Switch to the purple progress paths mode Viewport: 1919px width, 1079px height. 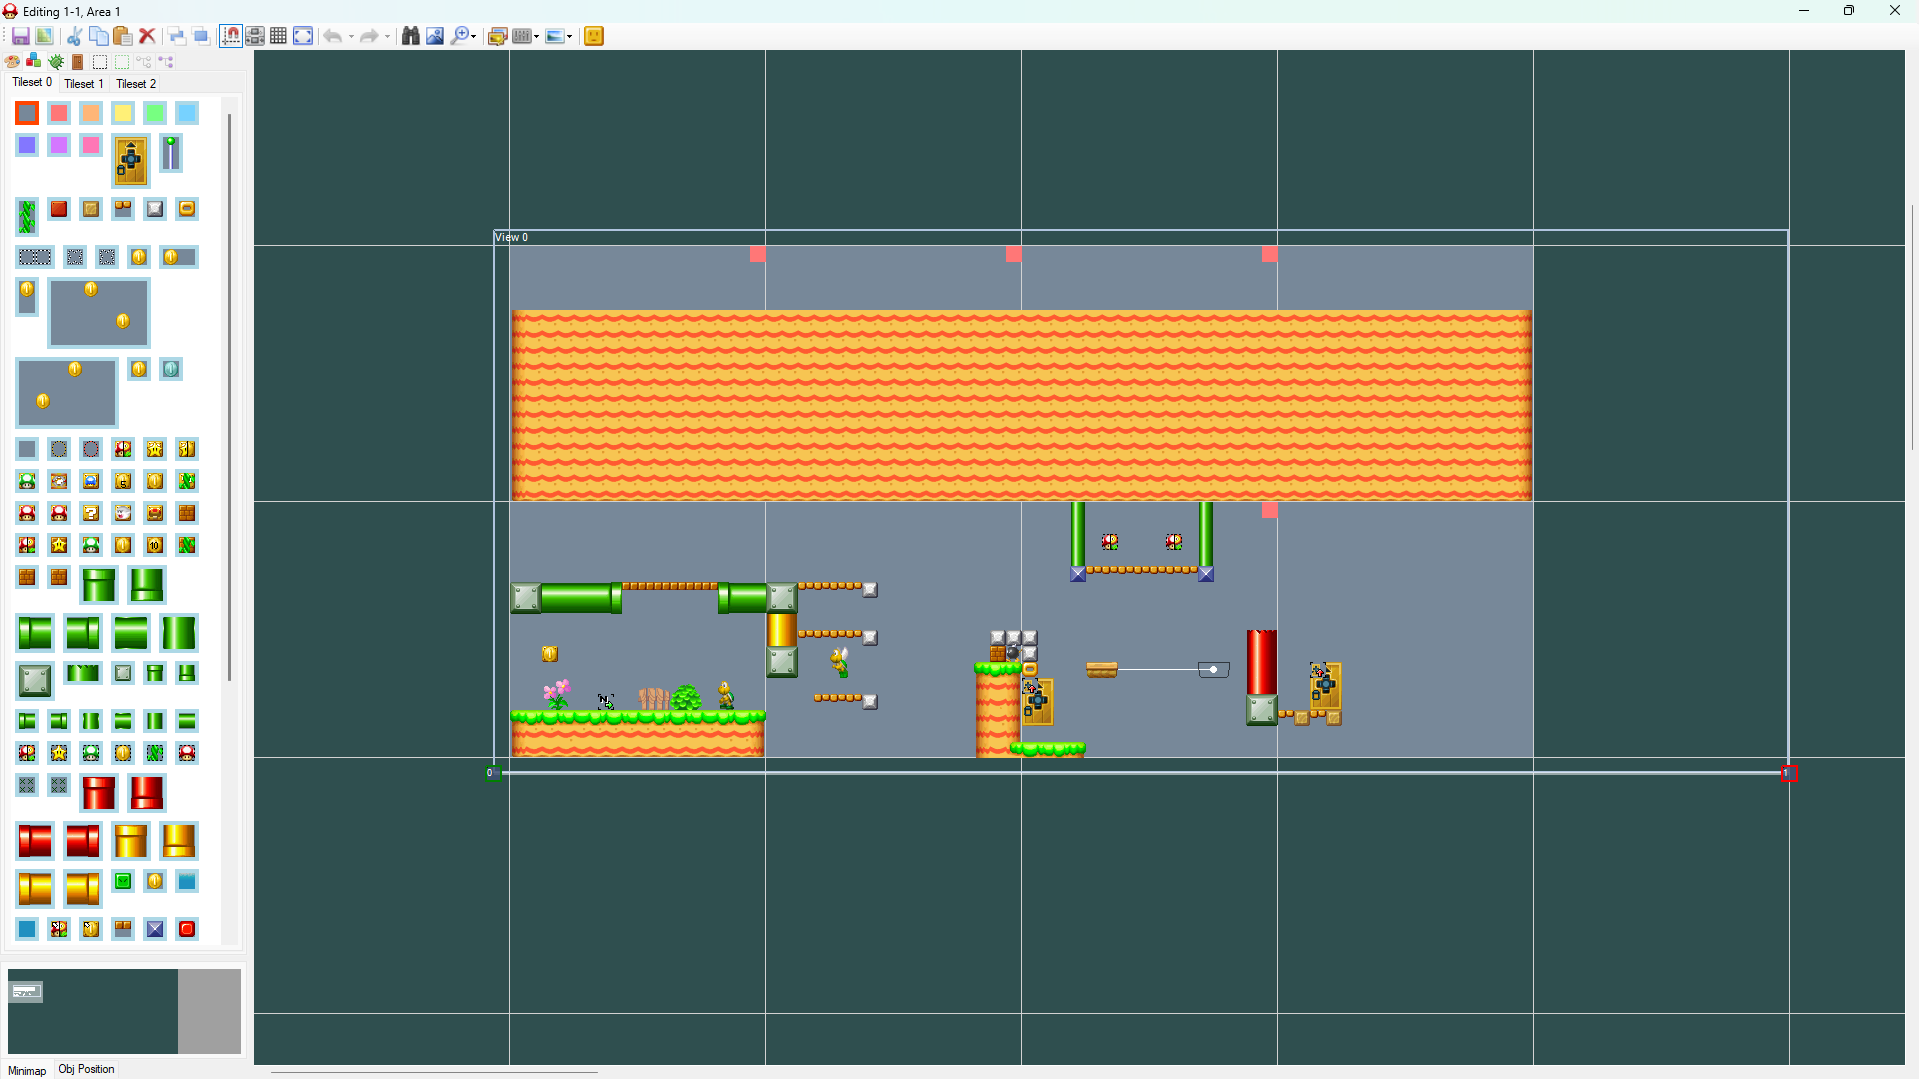tap(166, 62)
